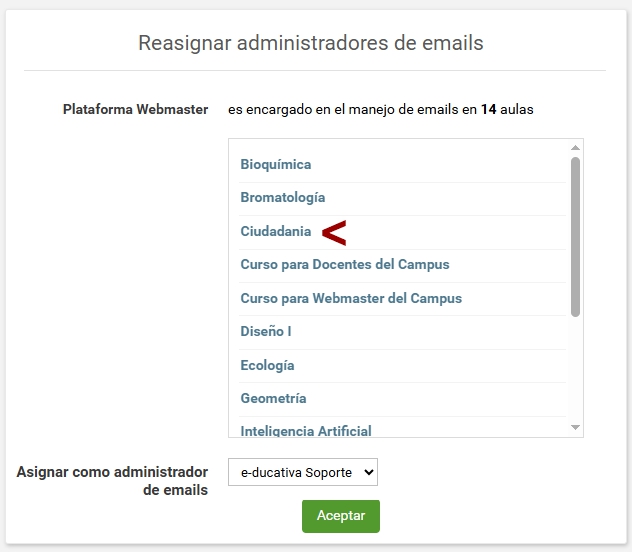Click the bold 14 aulas count
The image size is (633, 552).
click(507, 109)
